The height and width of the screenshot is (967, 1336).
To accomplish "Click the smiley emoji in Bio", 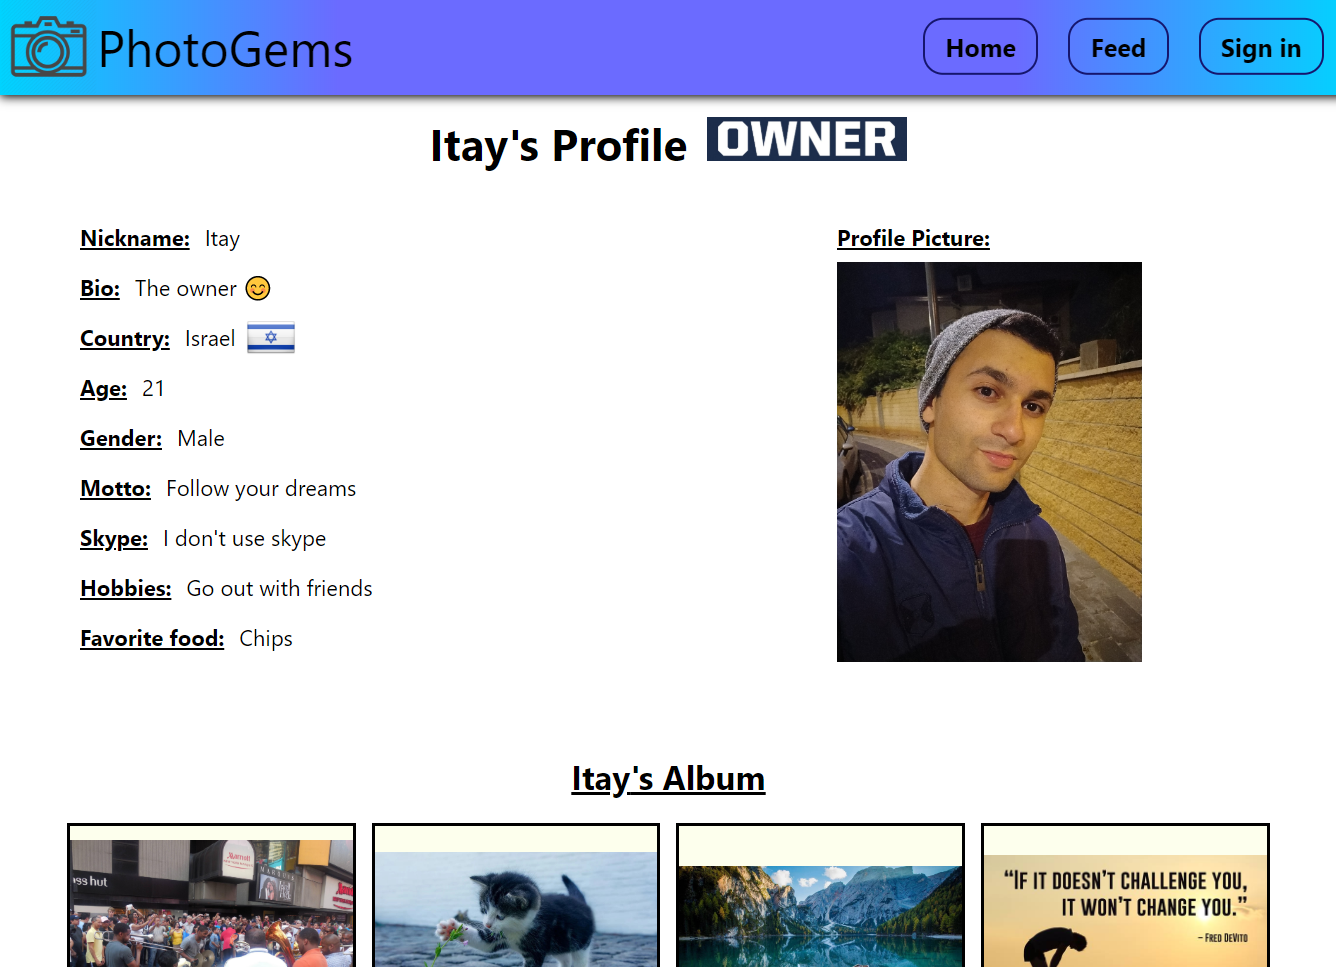I will [x=258, y=289].
